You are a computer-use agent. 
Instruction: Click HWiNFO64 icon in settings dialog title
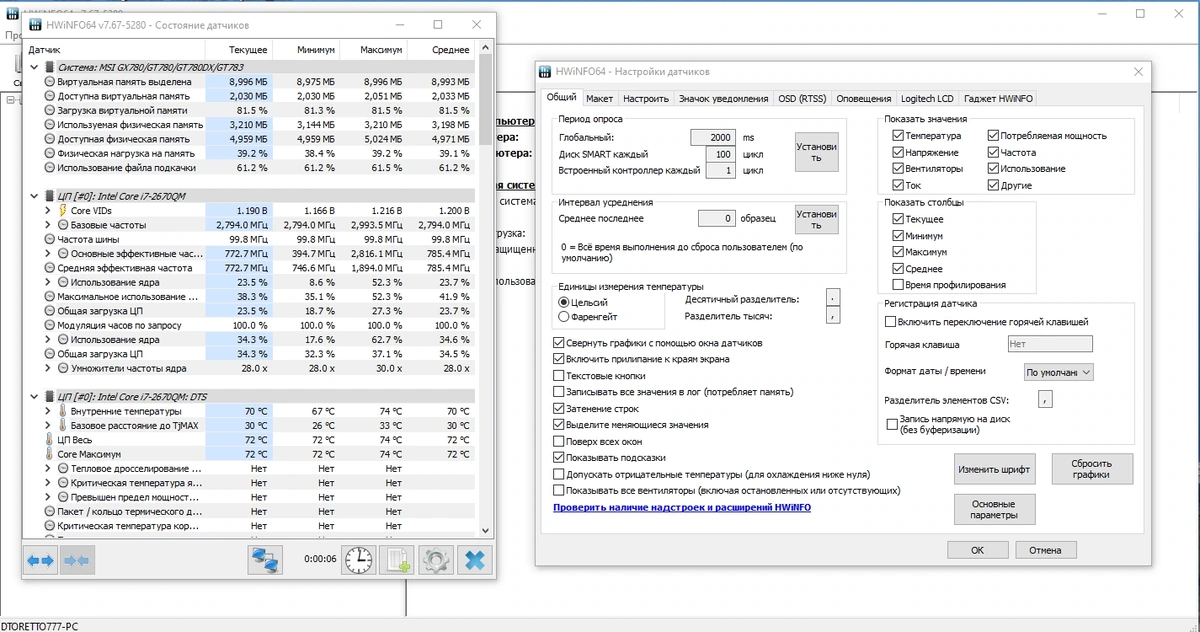tap(546, 72)
